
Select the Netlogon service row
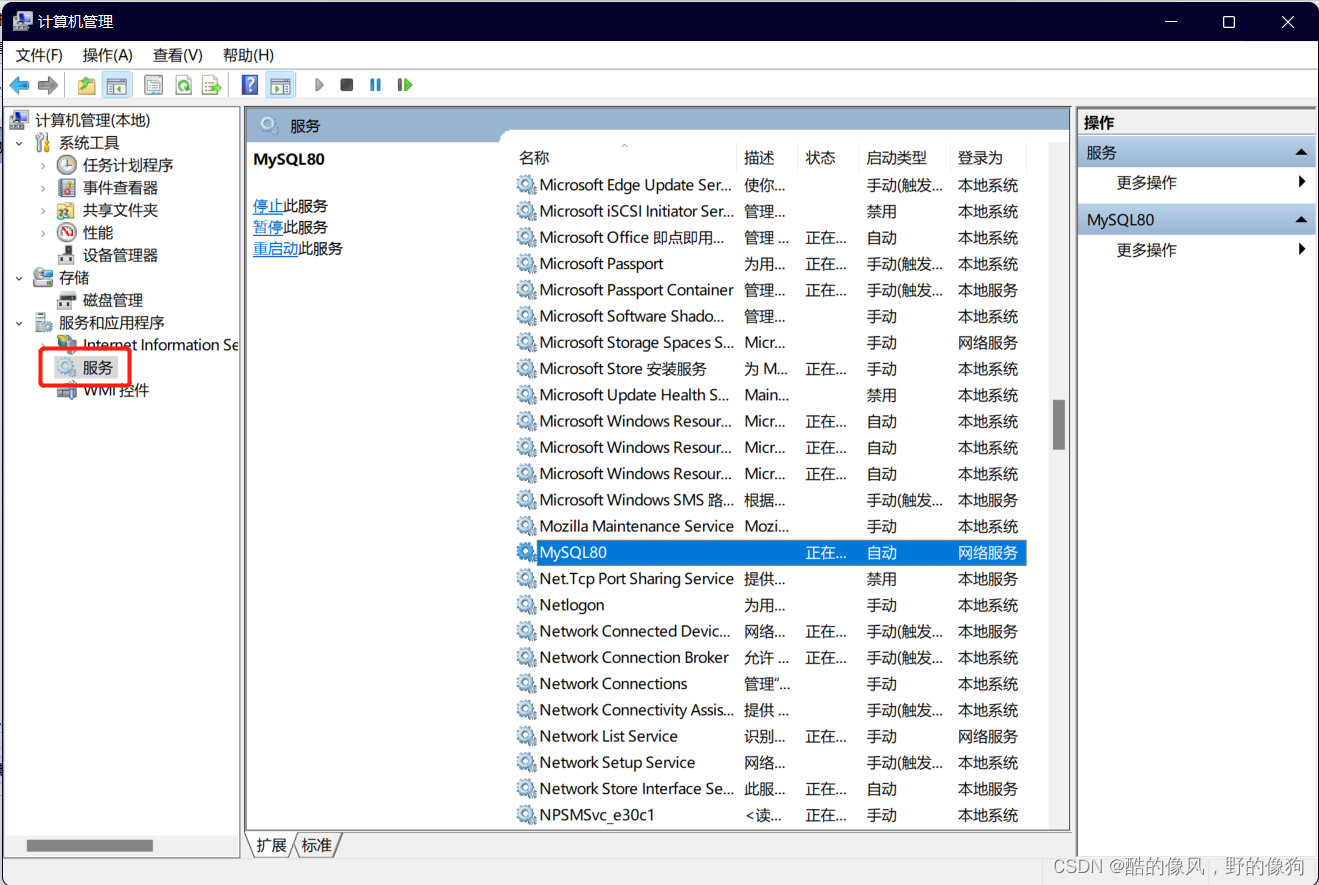(770, 605)
